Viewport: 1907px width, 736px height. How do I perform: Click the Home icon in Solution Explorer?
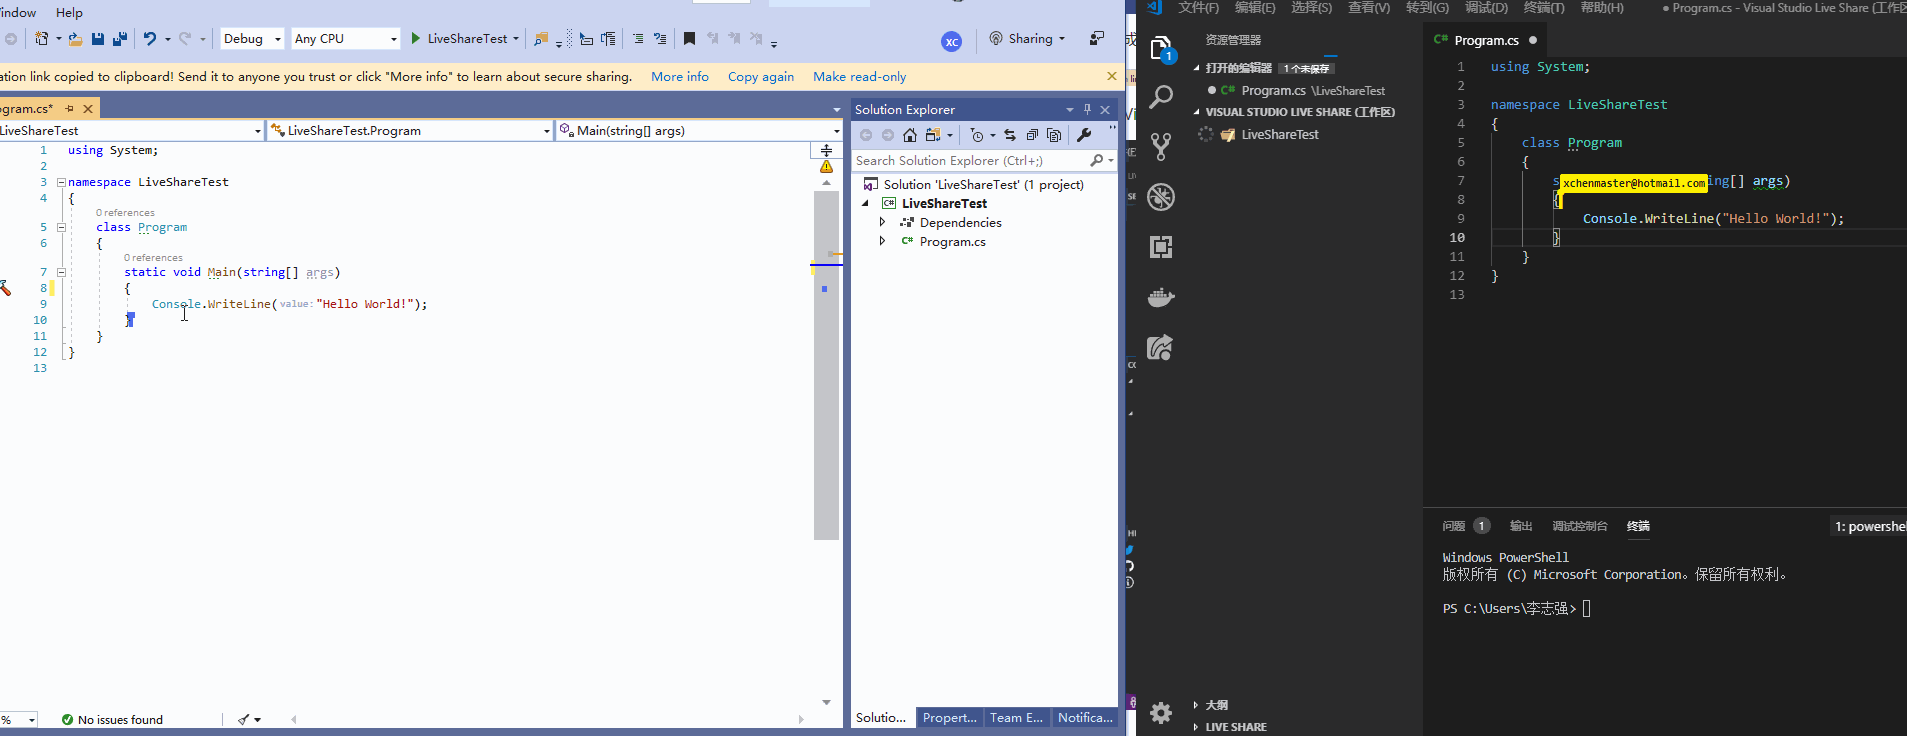909,135
